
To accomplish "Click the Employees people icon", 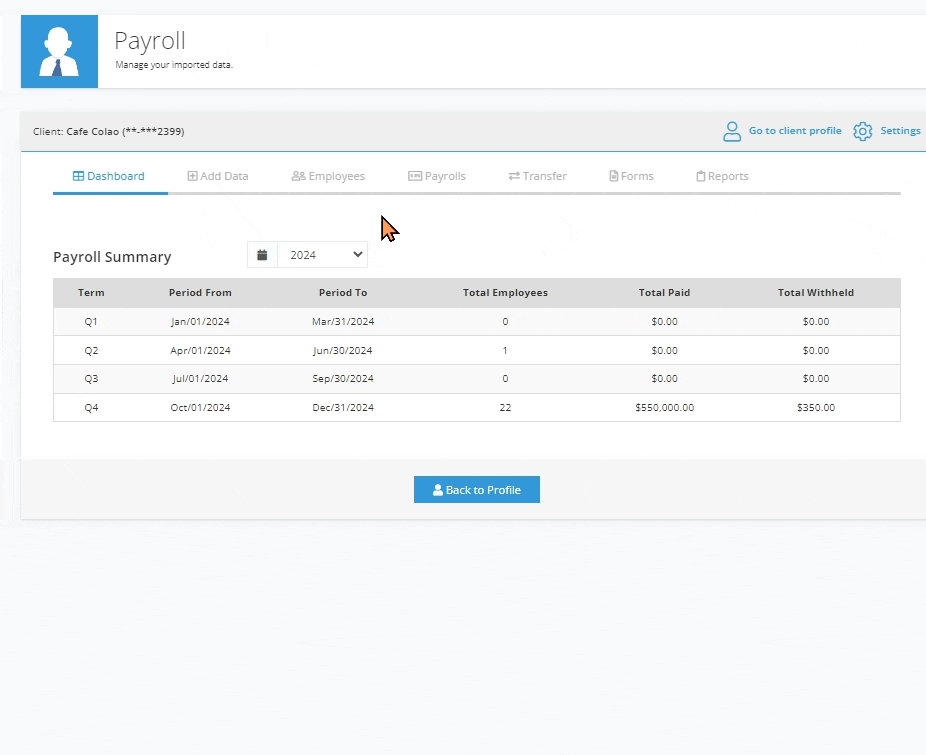I will tap(298, 176).
